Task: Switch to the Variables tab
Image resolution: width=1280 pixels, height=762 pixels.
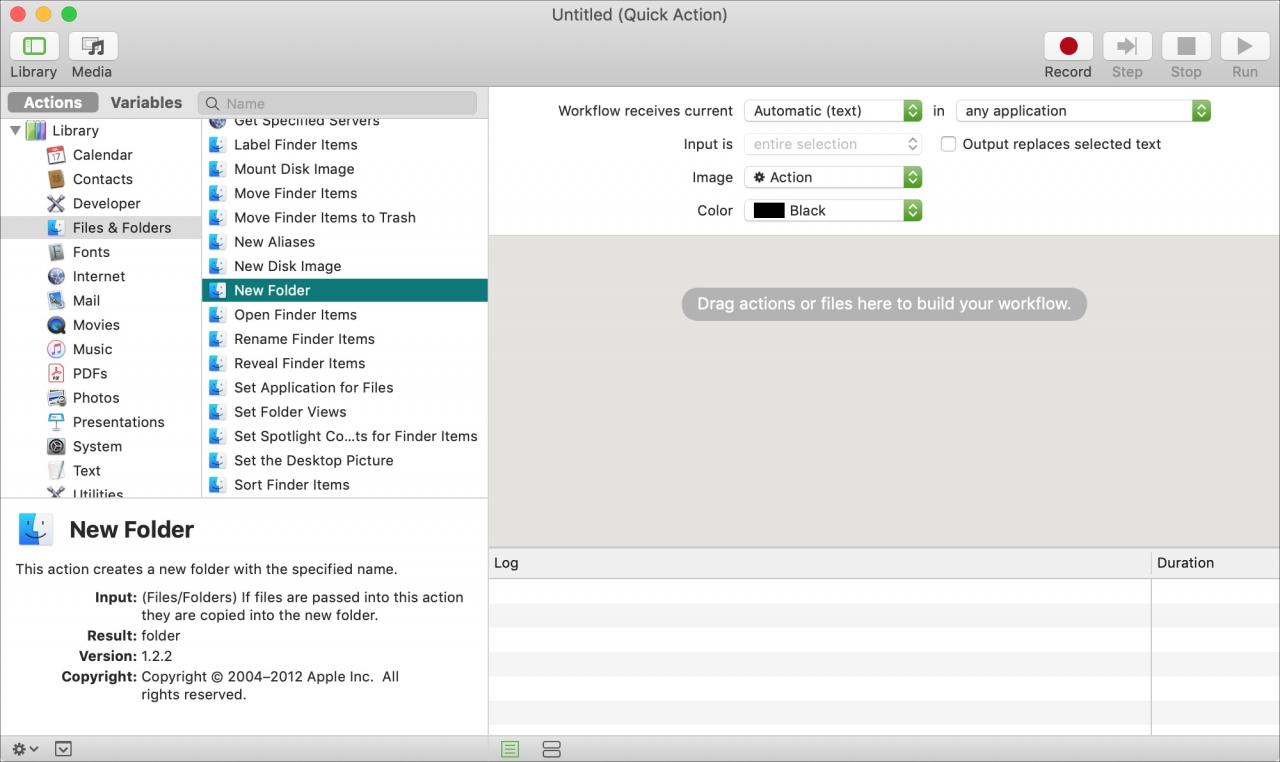Action: point(146,103)
